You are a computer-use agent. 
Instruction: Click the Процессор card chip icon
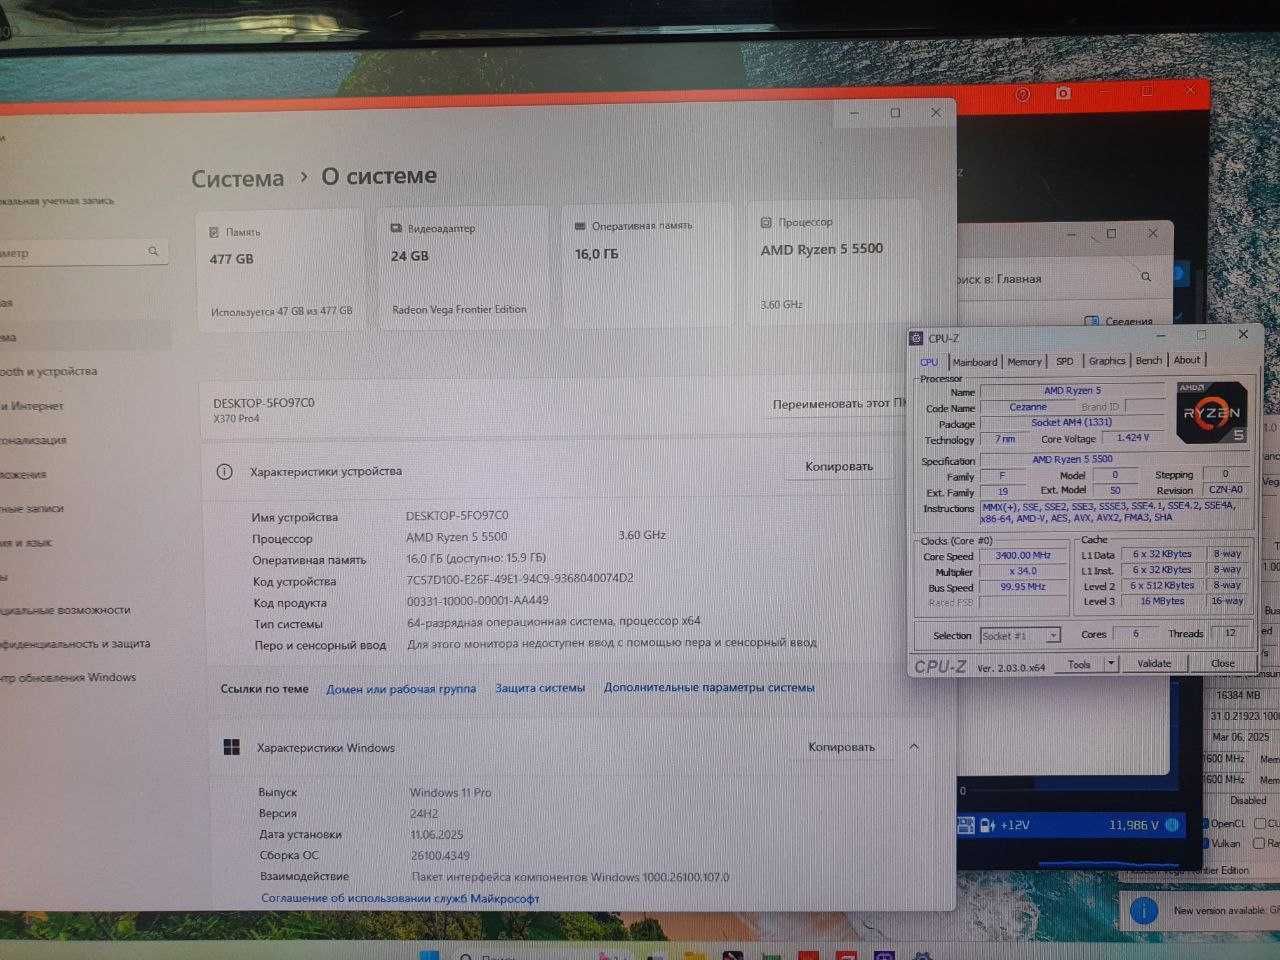coord(766,222)
